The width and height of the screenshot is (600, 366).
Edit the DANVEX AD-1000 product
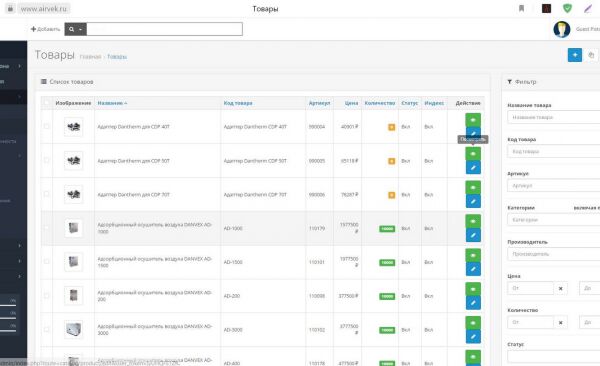tap(473, 235)
